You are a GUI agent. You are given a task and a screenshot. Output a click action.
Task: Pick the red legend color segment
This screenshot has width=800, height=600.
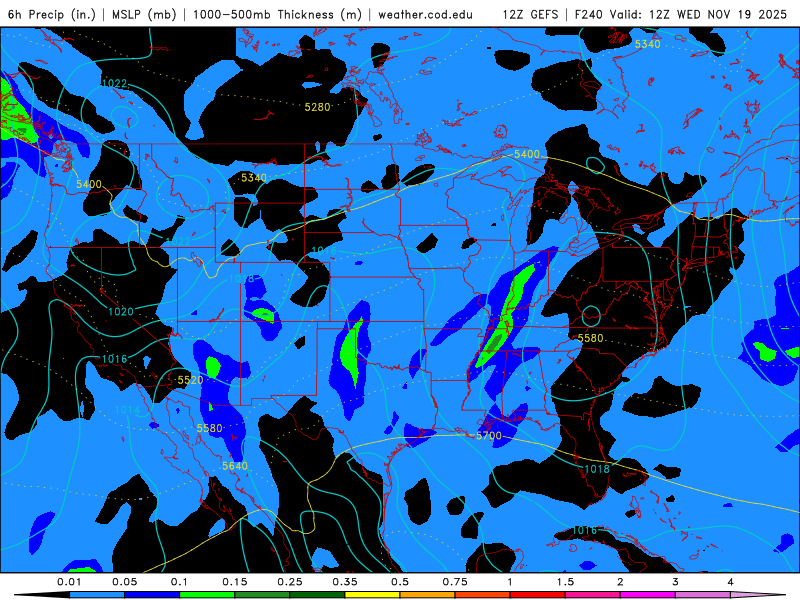538,595
